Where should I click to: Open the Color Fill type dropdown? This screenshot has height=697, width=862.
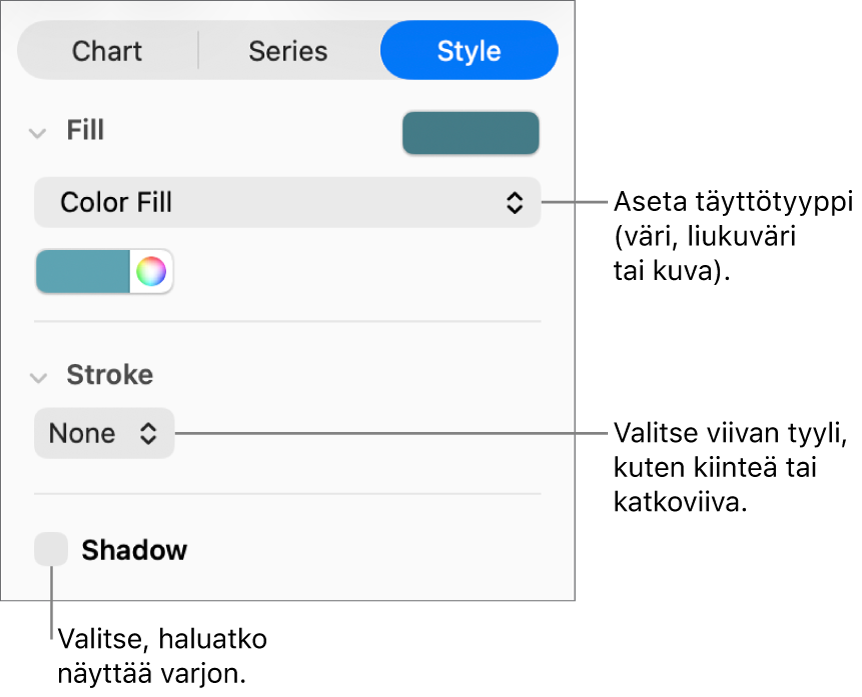[287, 203]
